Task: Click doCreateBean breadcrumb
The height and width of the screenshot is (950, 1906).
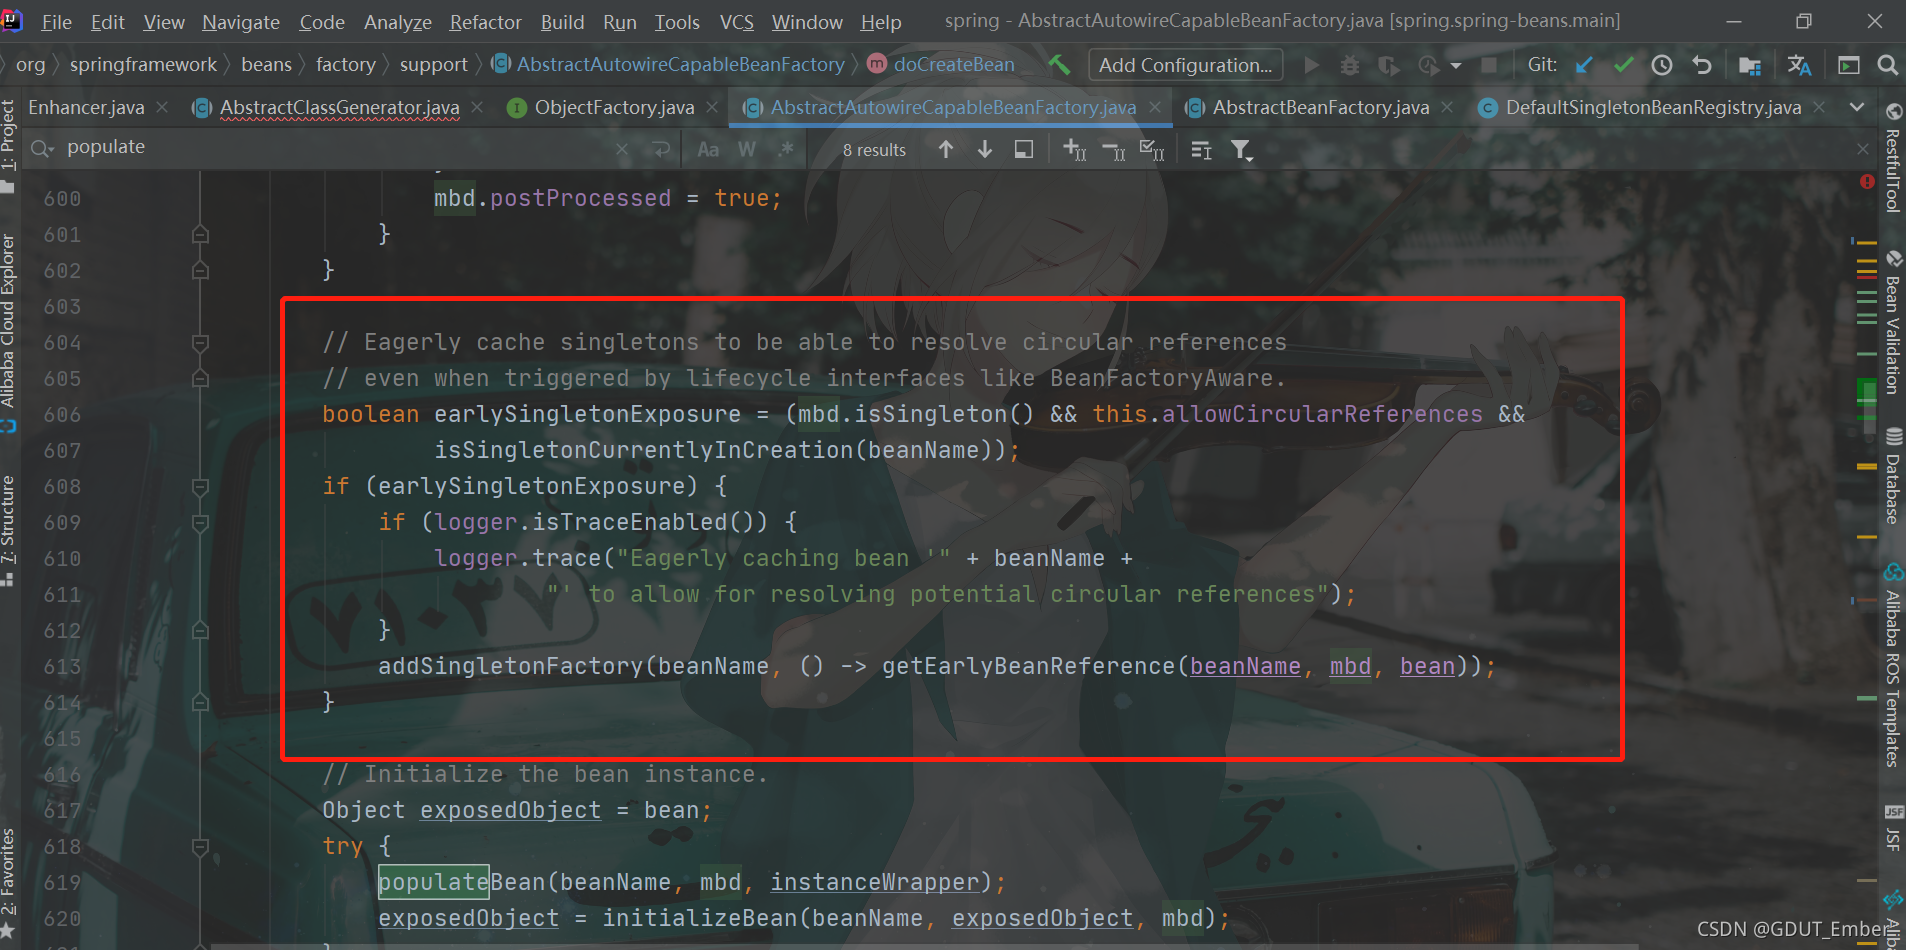Action: point(954,64)
